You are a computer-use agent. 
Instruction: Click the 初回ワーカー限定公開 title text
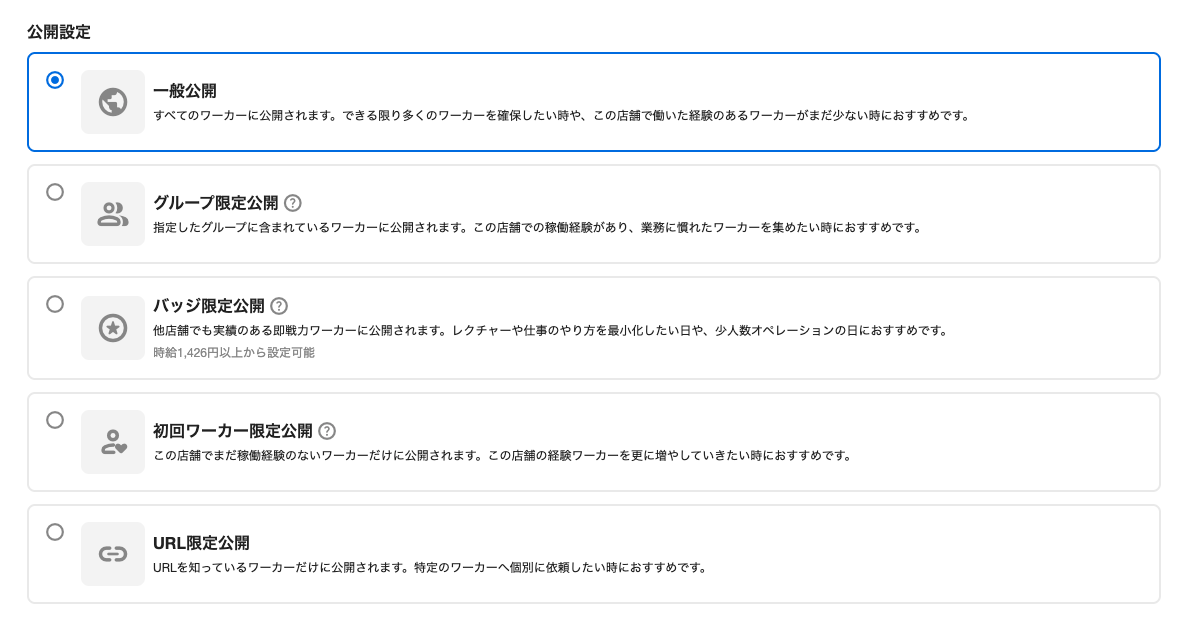click(232, 431)
